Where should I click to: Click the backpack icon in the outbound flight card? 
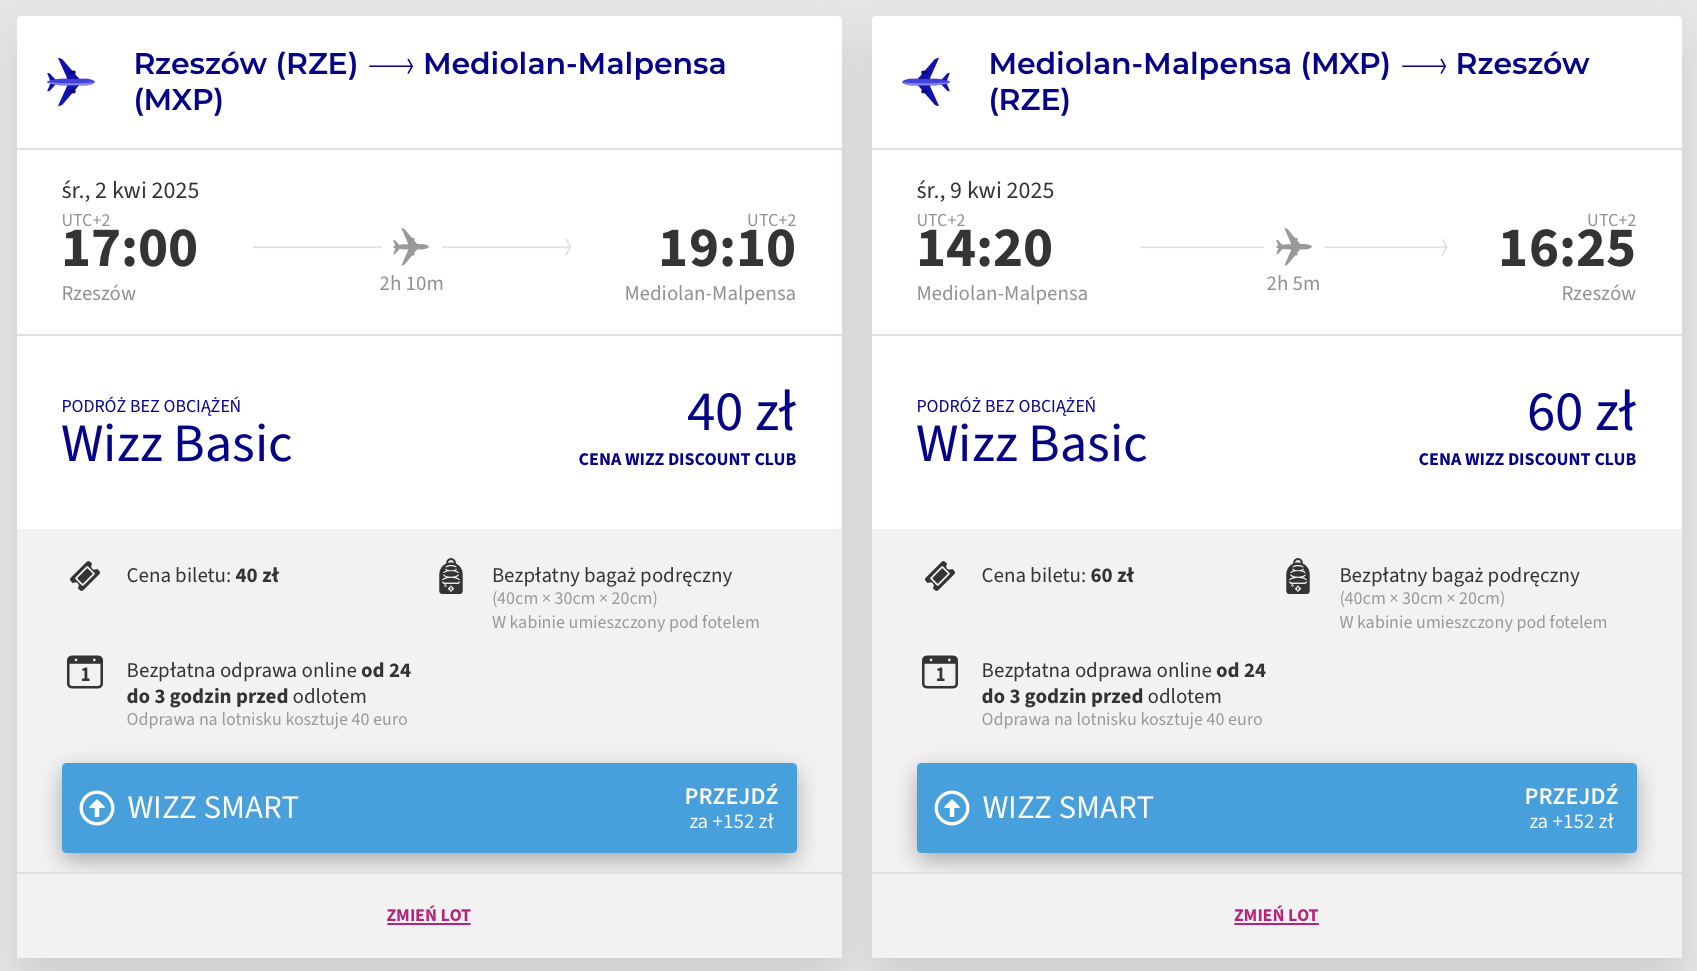coord(451,576)
